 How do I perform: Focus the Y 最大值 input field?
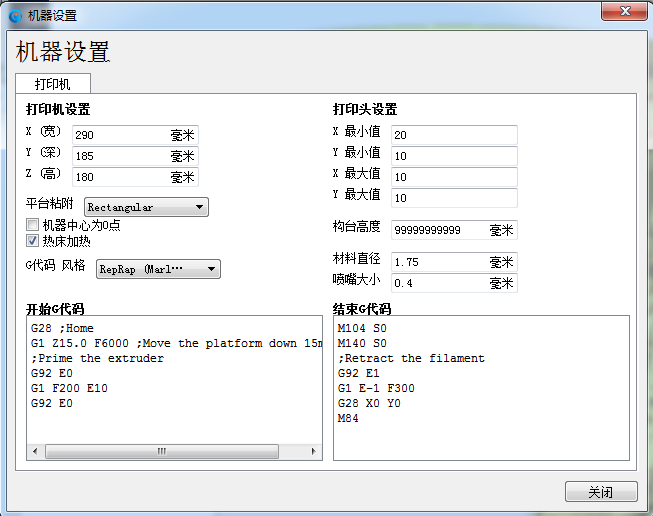pyautogui.click(x=454, y=198)
